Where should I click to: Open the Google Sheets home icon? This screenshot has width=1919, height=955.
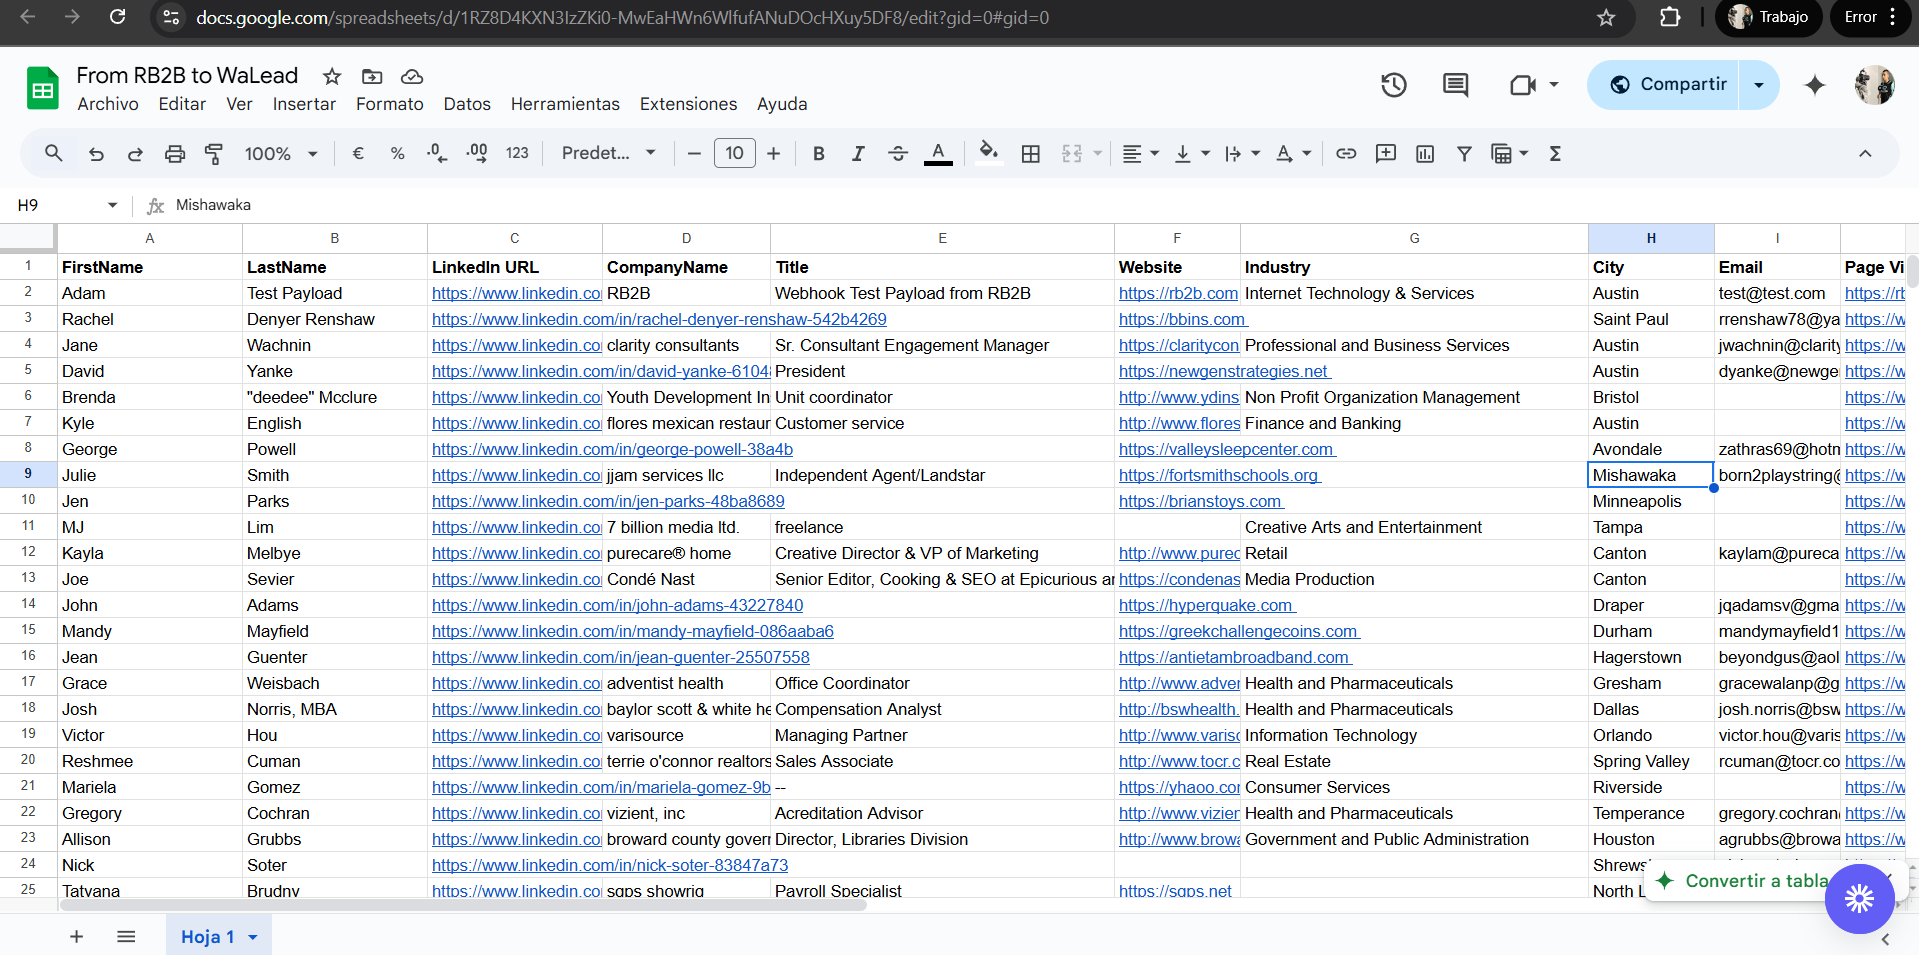[x=42, y=88]
